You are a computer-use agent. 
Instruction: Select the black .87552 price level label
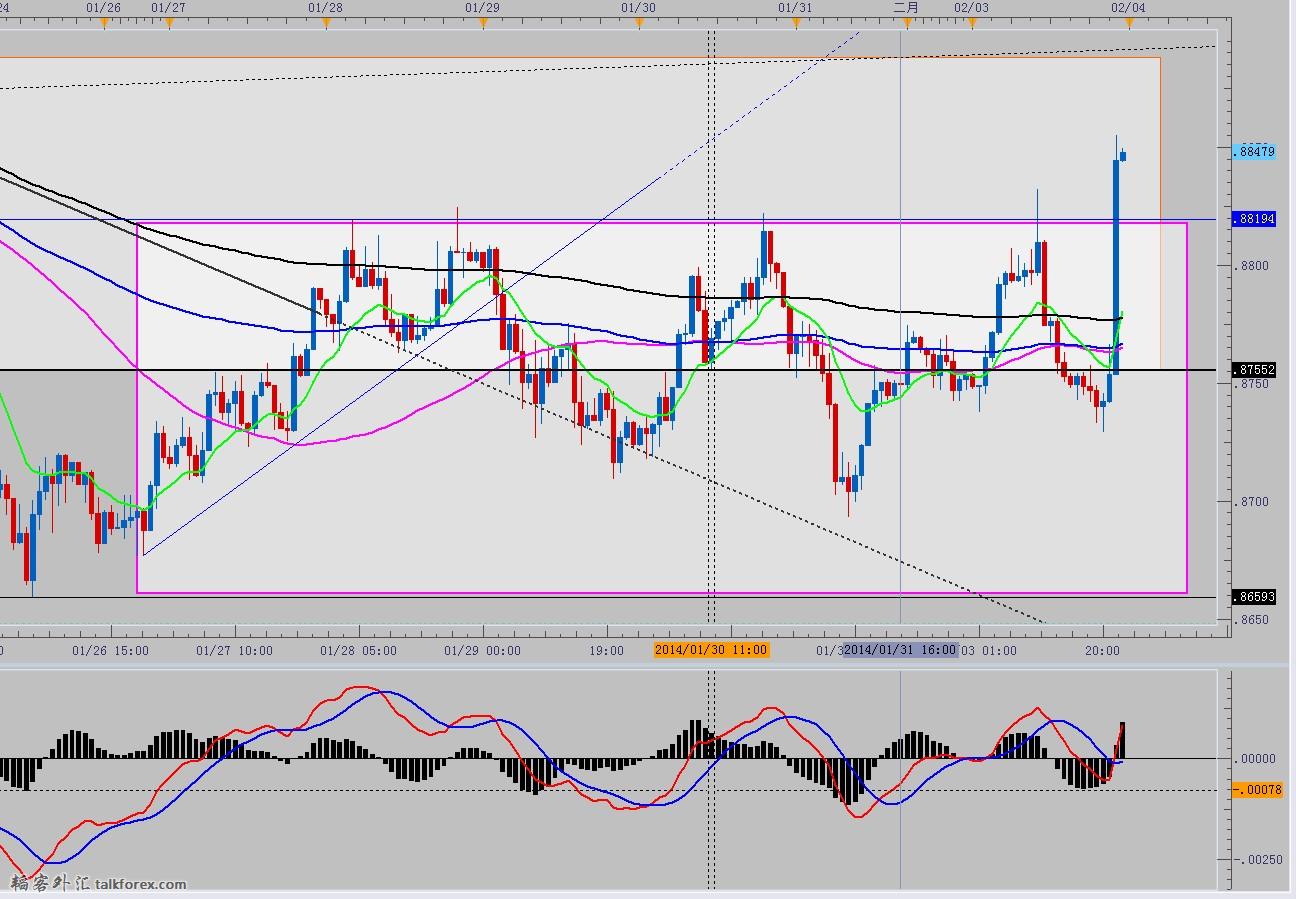1254,370
